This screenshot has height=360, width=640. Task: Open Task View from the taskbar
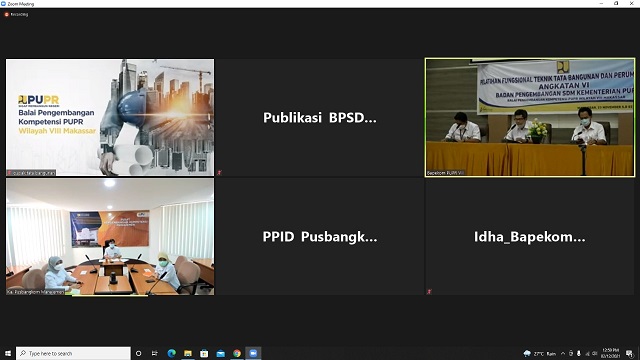click(x=155, y=353)
